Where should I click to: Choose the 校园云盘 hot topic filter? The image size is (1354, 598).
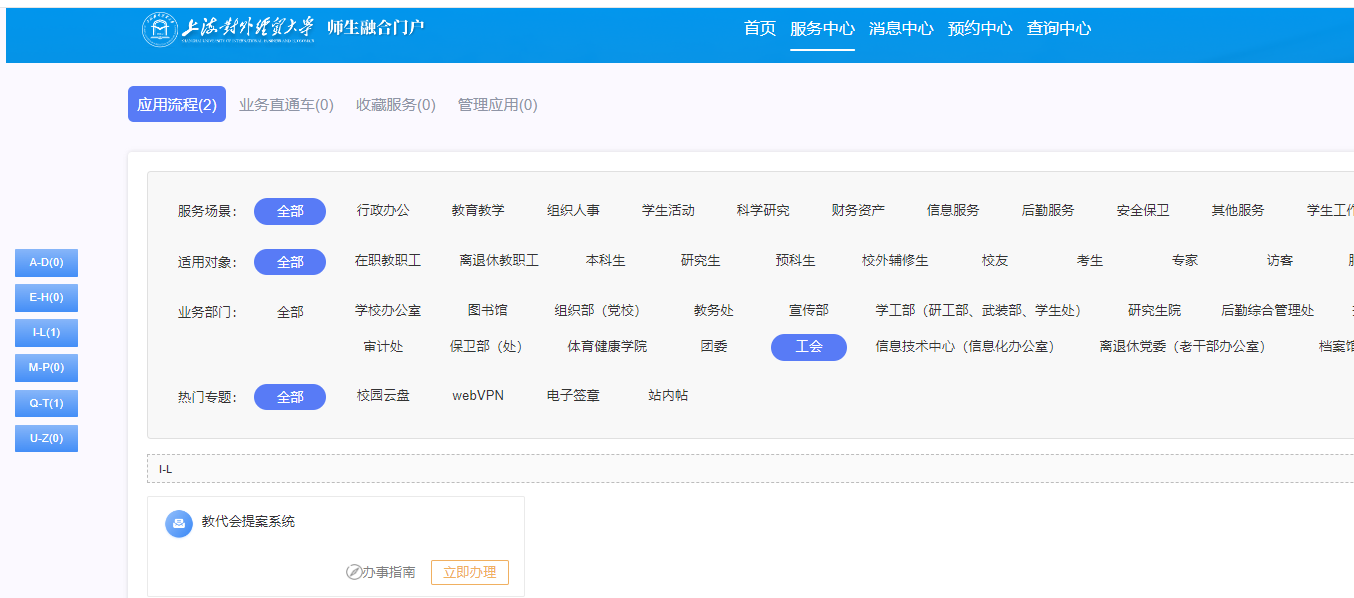pos(383,396)
